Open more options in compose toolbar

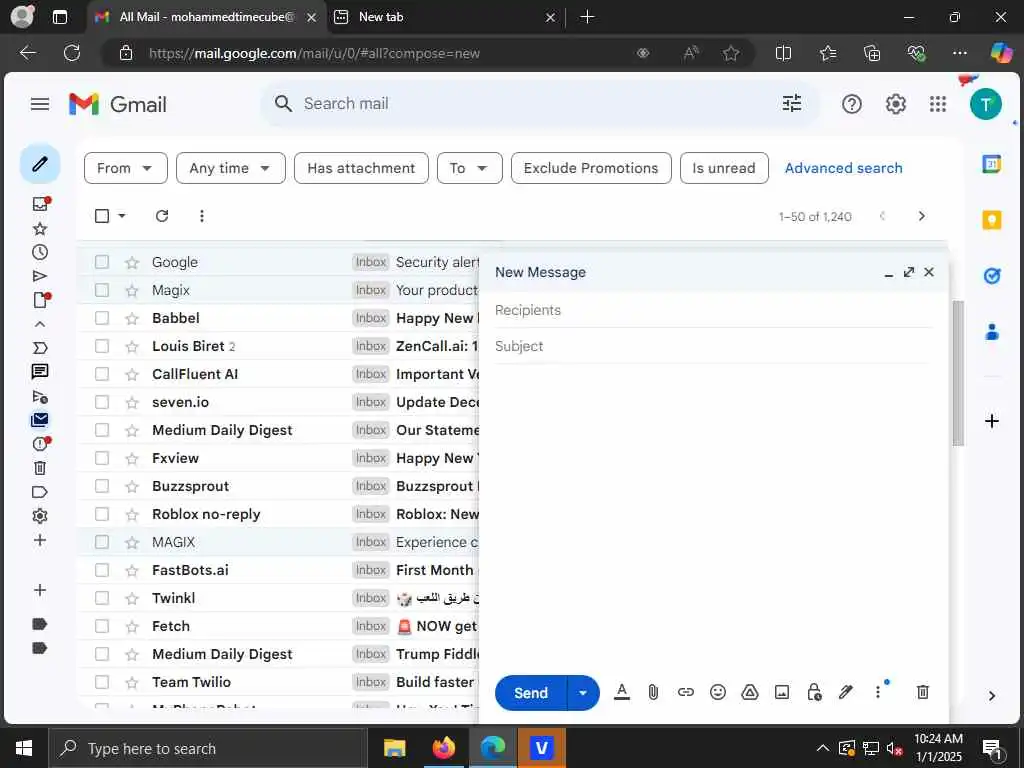878,692
